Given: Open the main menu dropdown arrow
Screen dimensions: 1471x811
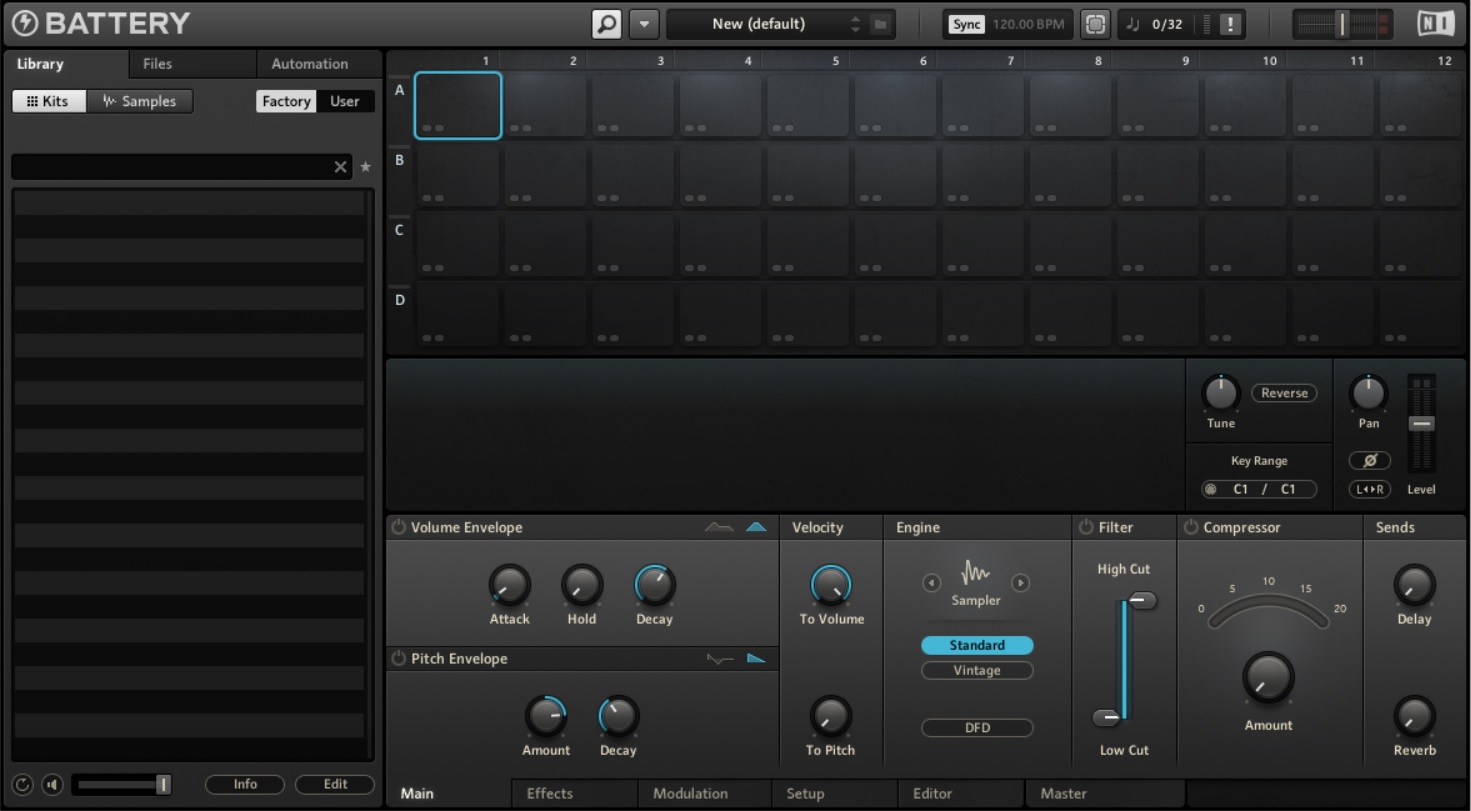Looking at the screenshot, I should pos(644,23).
